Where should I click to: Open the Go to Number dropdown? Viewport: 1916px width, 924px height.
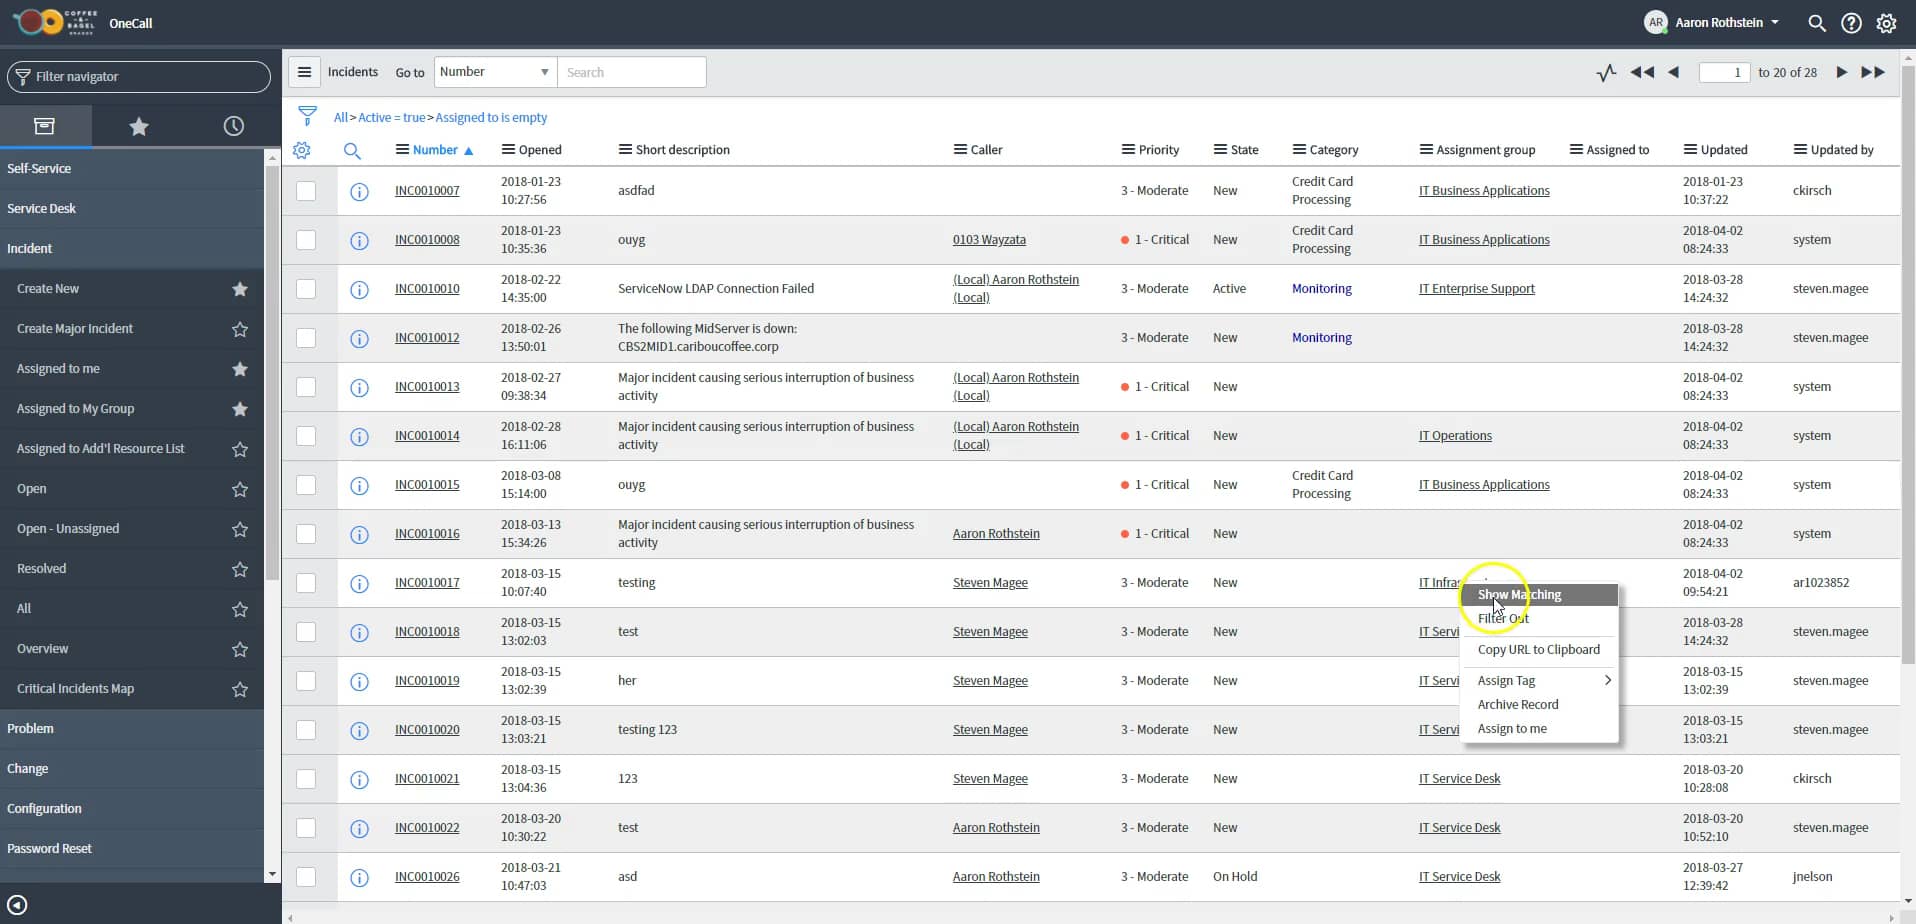tap(495, 71)
